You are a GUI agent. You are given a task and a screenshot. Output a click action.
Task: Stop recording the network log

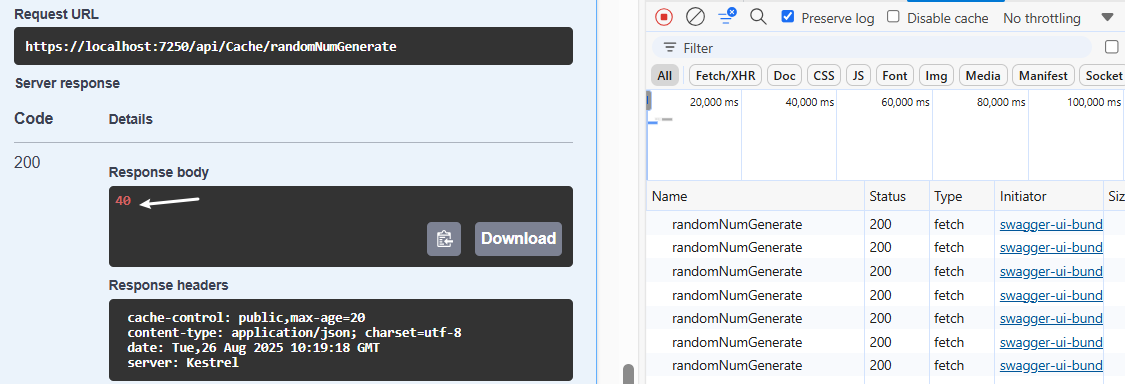(x=664, y=17)
